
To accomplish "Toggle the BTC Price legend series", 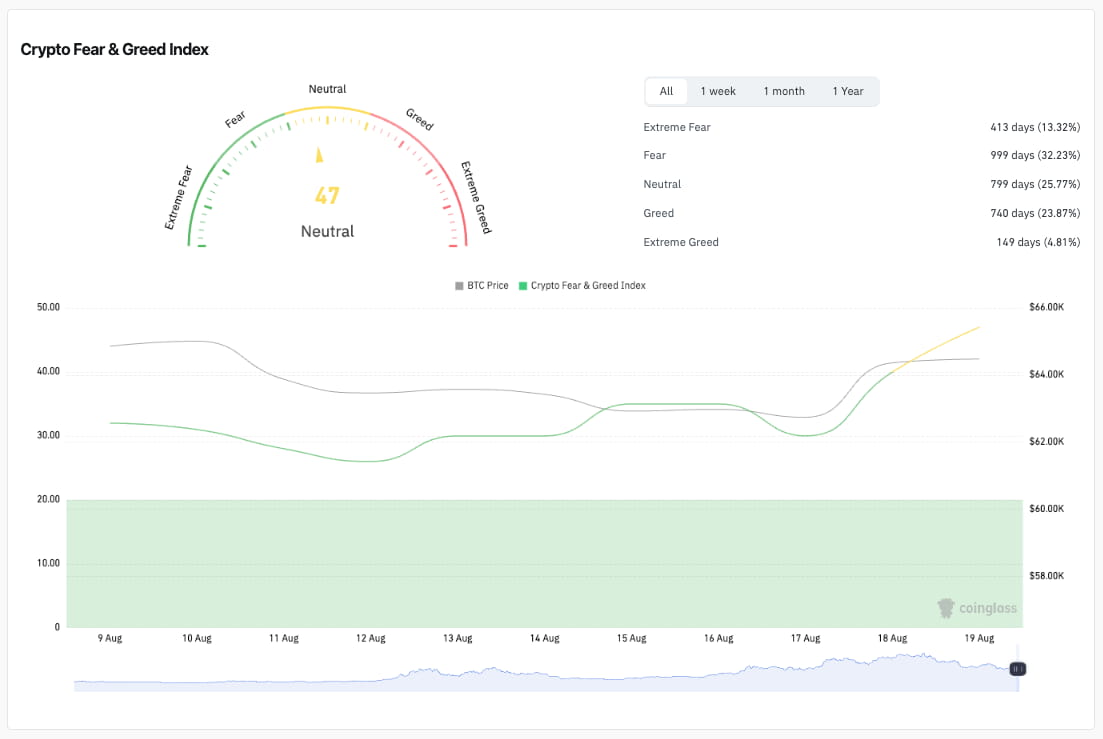I will tap(482, 285).
